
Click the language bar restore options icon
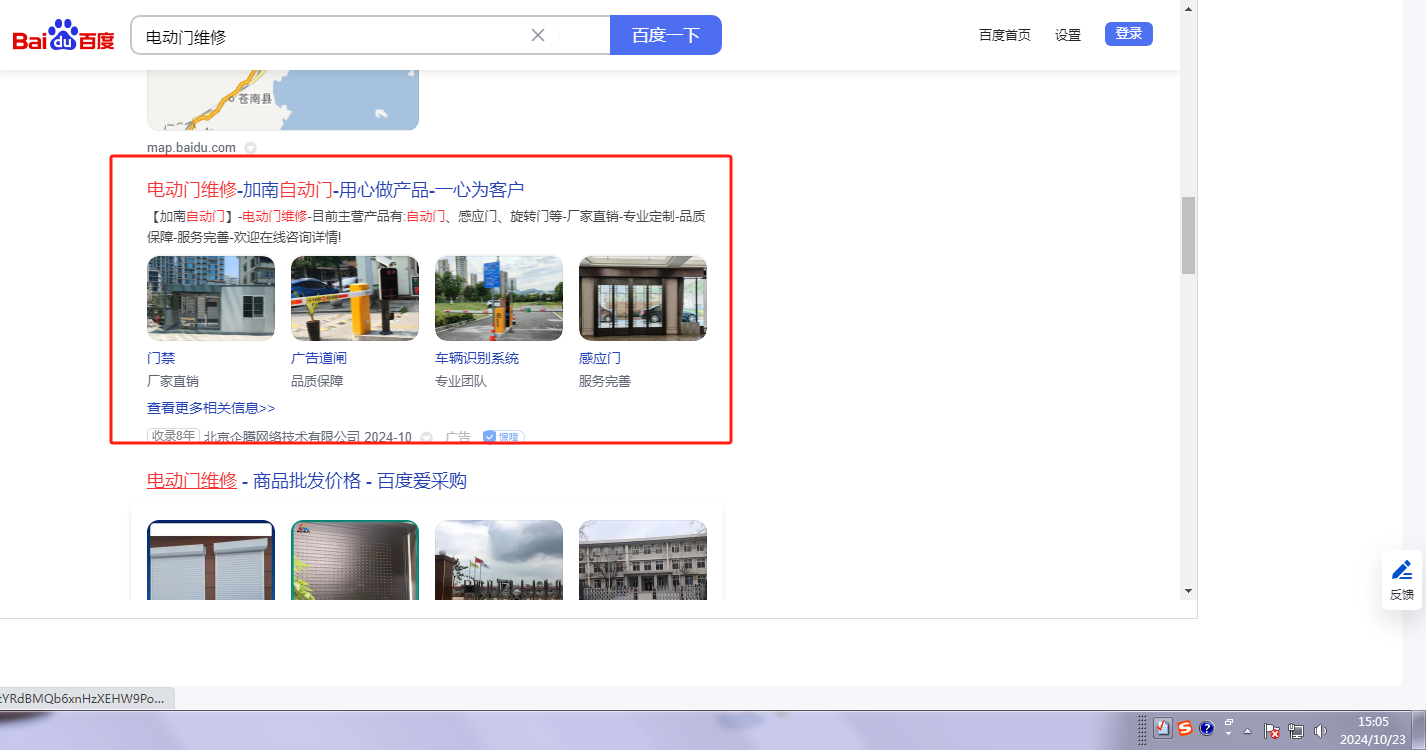pyautogui.click(x=1229, y=723)
